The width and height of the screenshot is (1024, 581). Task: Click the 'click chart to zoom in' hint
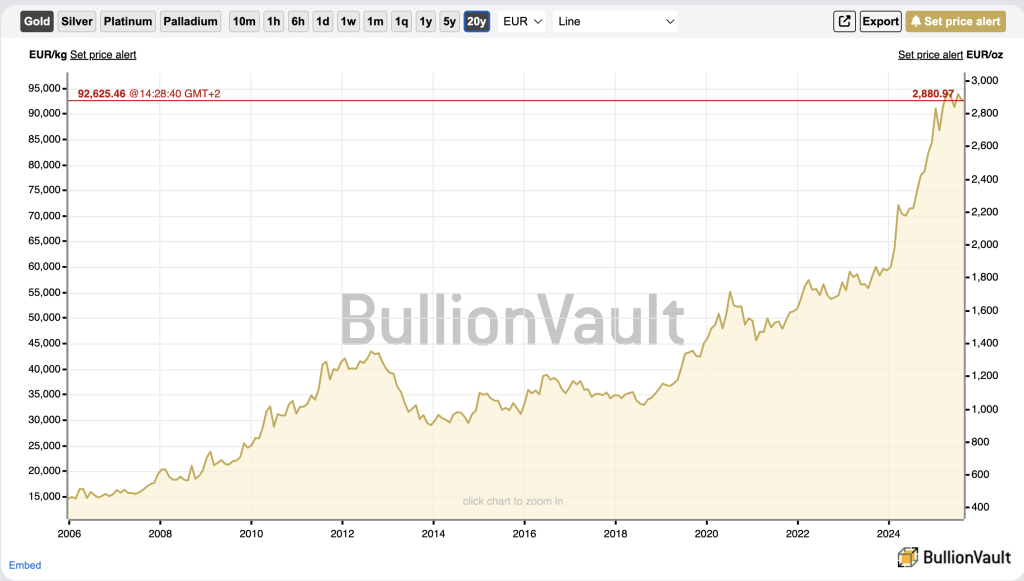click(513, 501)
